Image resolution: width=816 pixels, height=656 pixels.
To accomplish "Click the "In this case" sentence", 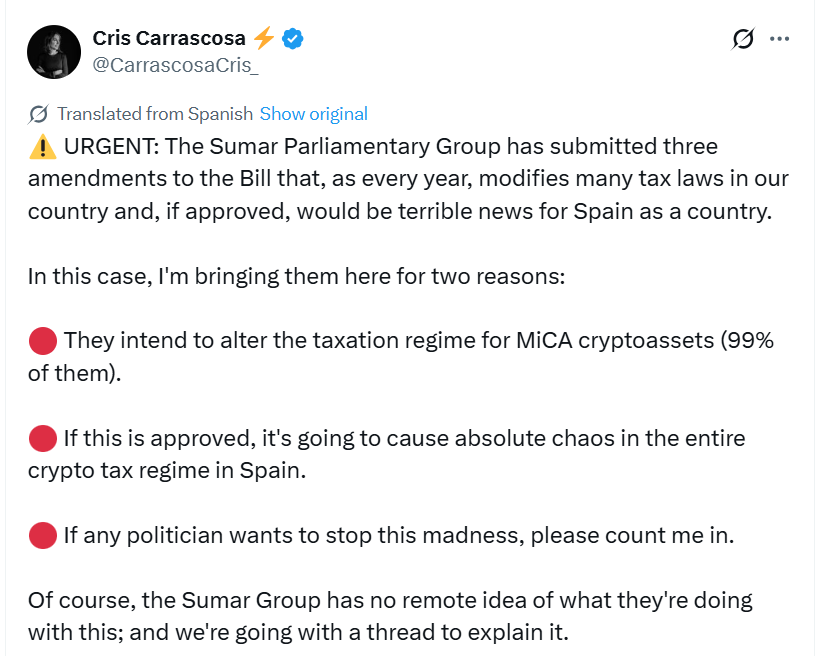I will pos(296,276).
